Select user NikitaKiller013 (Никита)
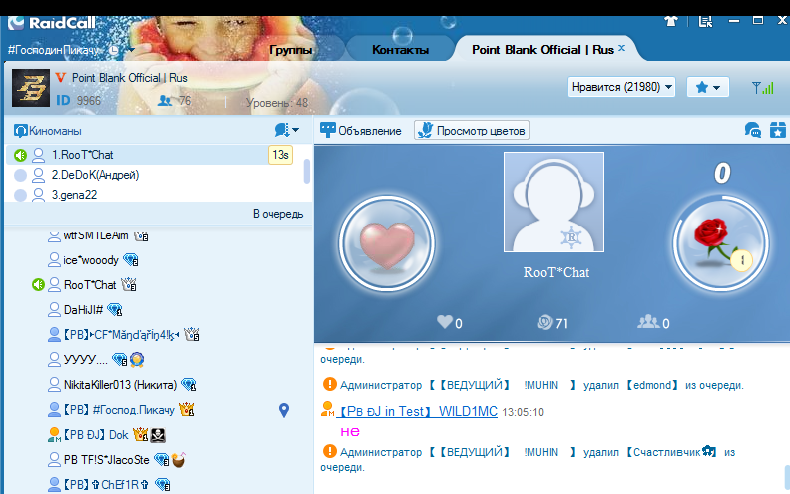This screenshot has height=494, width=790. pos(120,385)
